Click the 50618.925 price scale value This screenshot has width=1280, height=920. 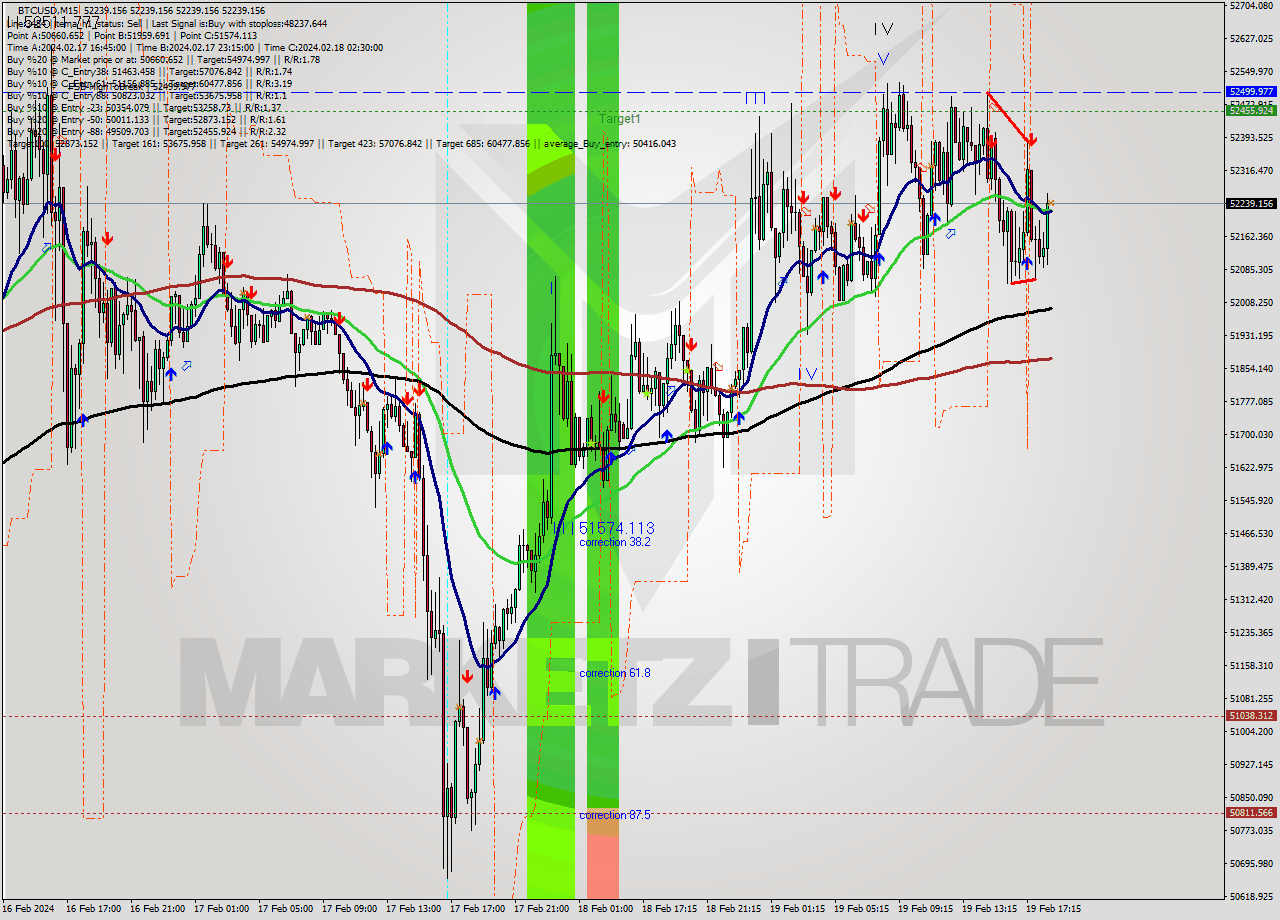(1251, 896)
